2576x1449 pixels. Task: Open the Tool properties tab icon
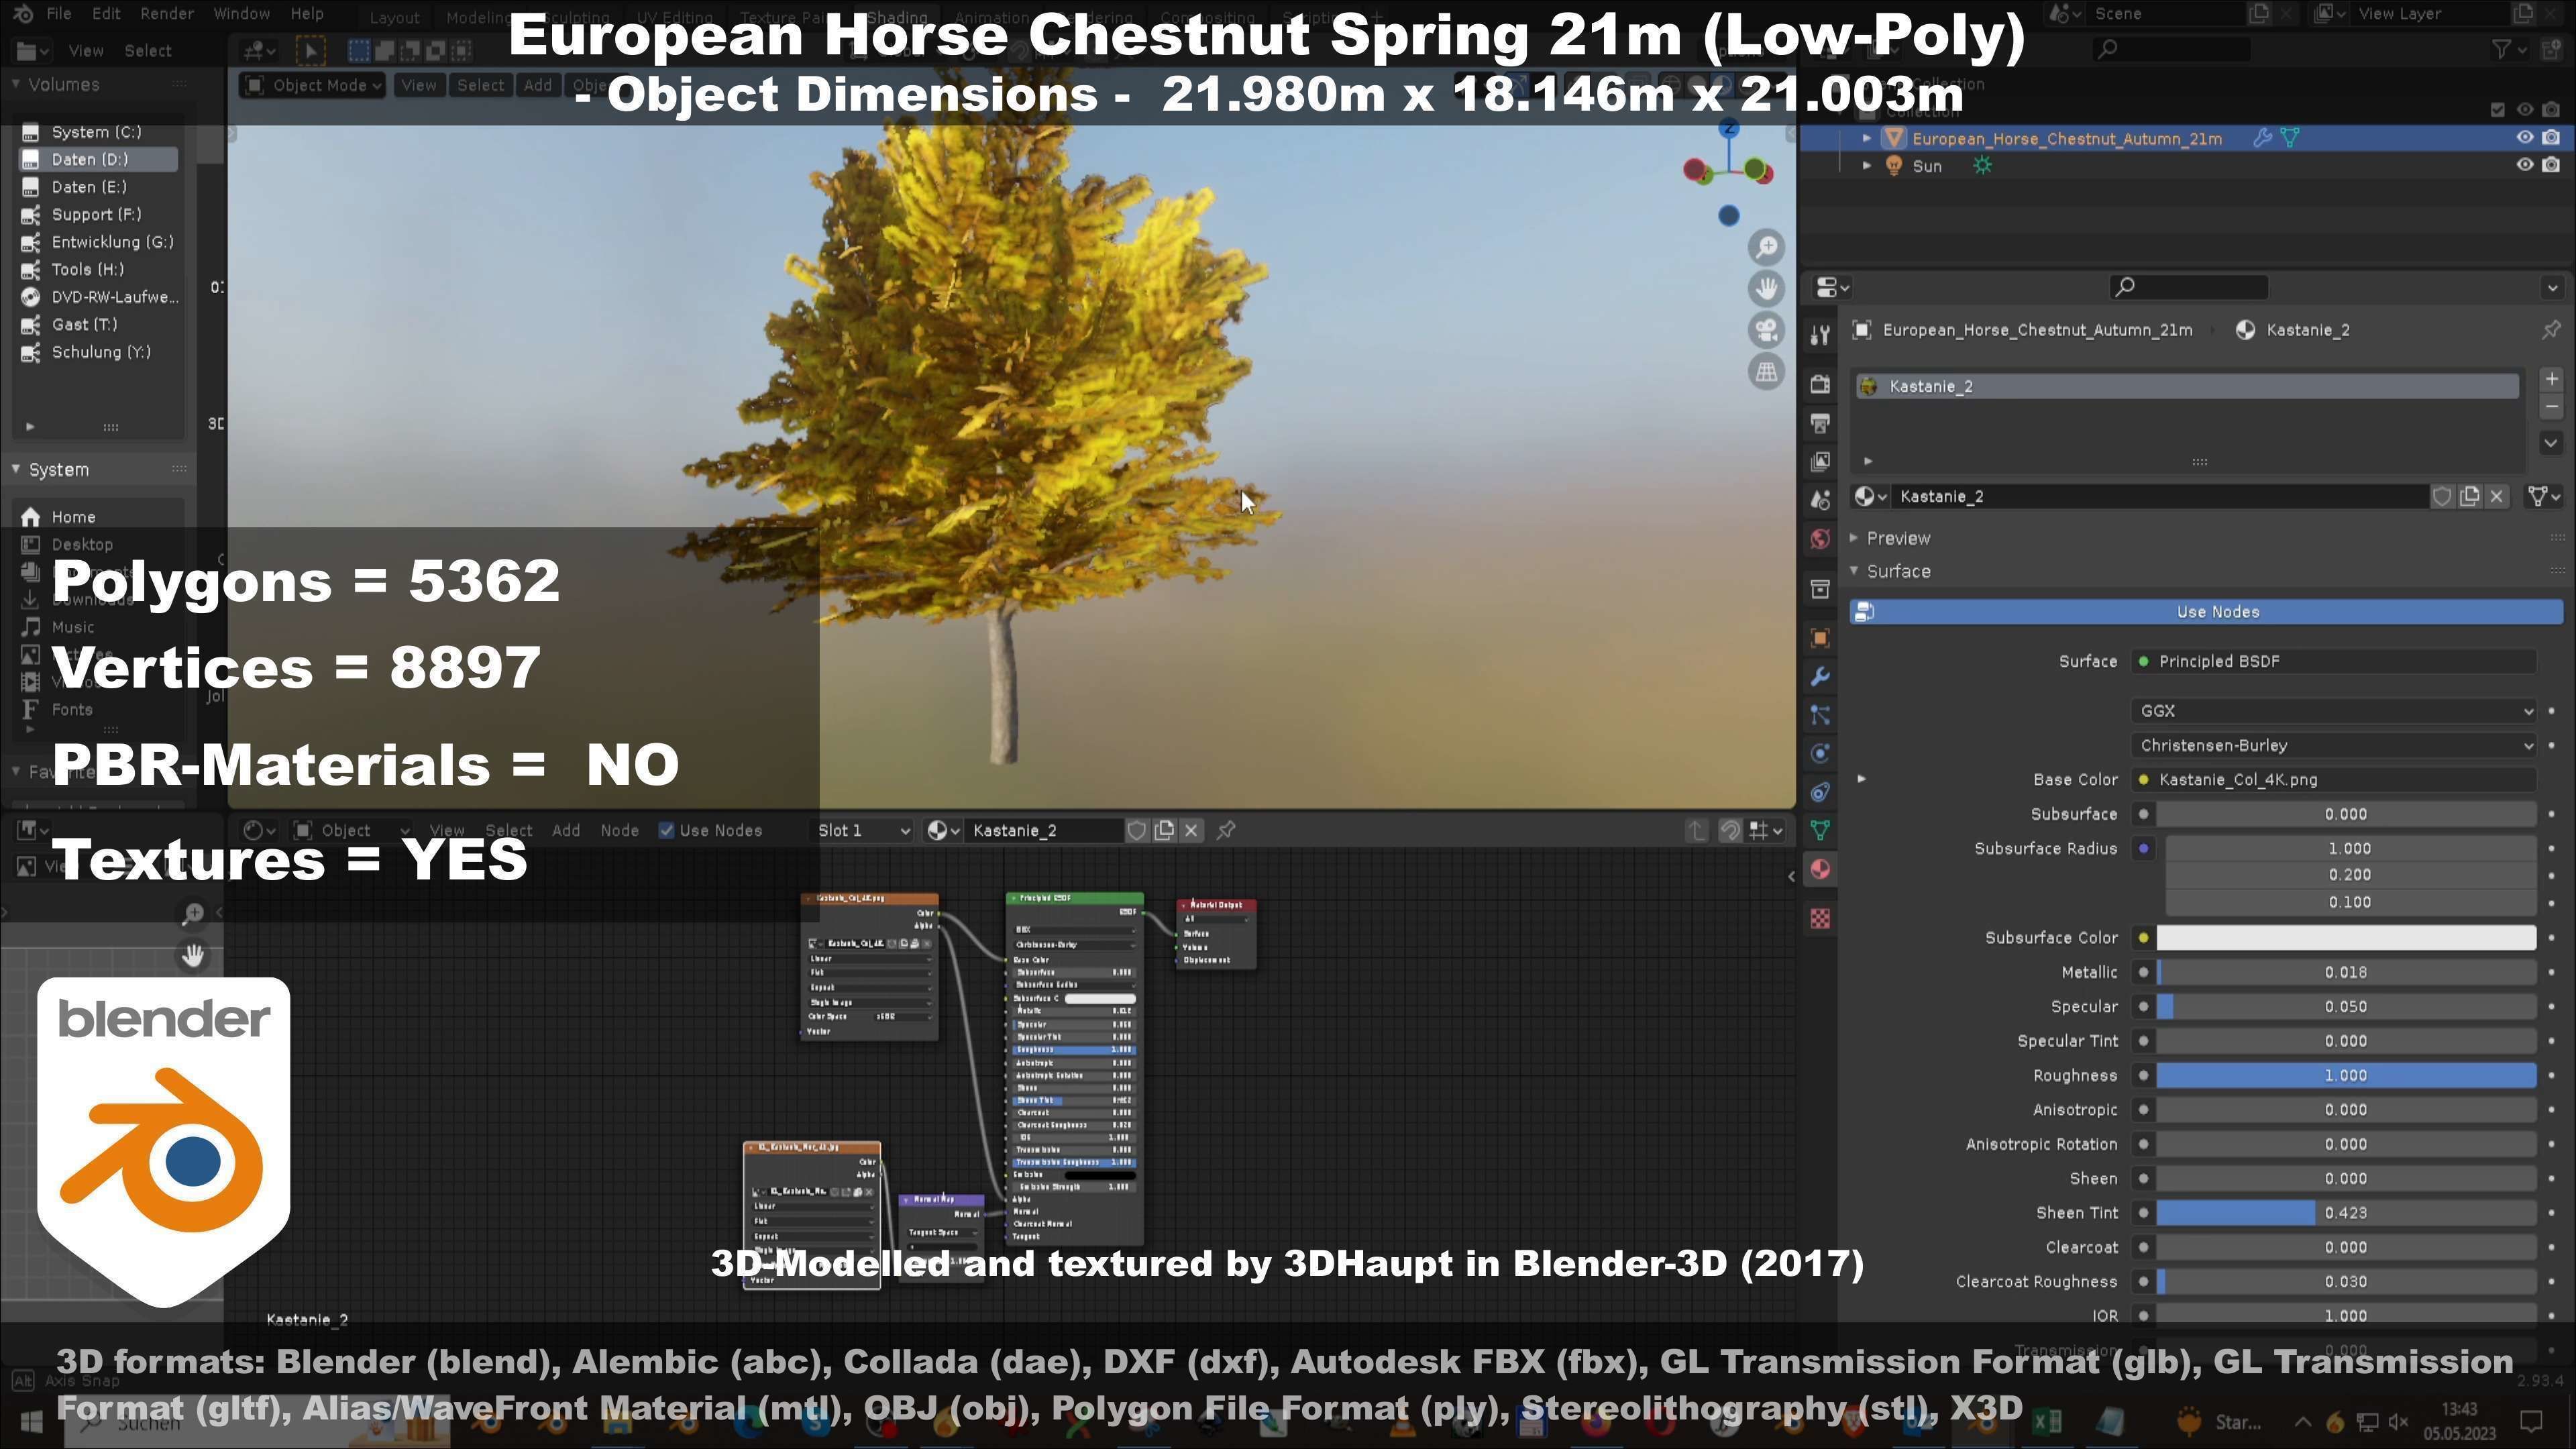1820,335
